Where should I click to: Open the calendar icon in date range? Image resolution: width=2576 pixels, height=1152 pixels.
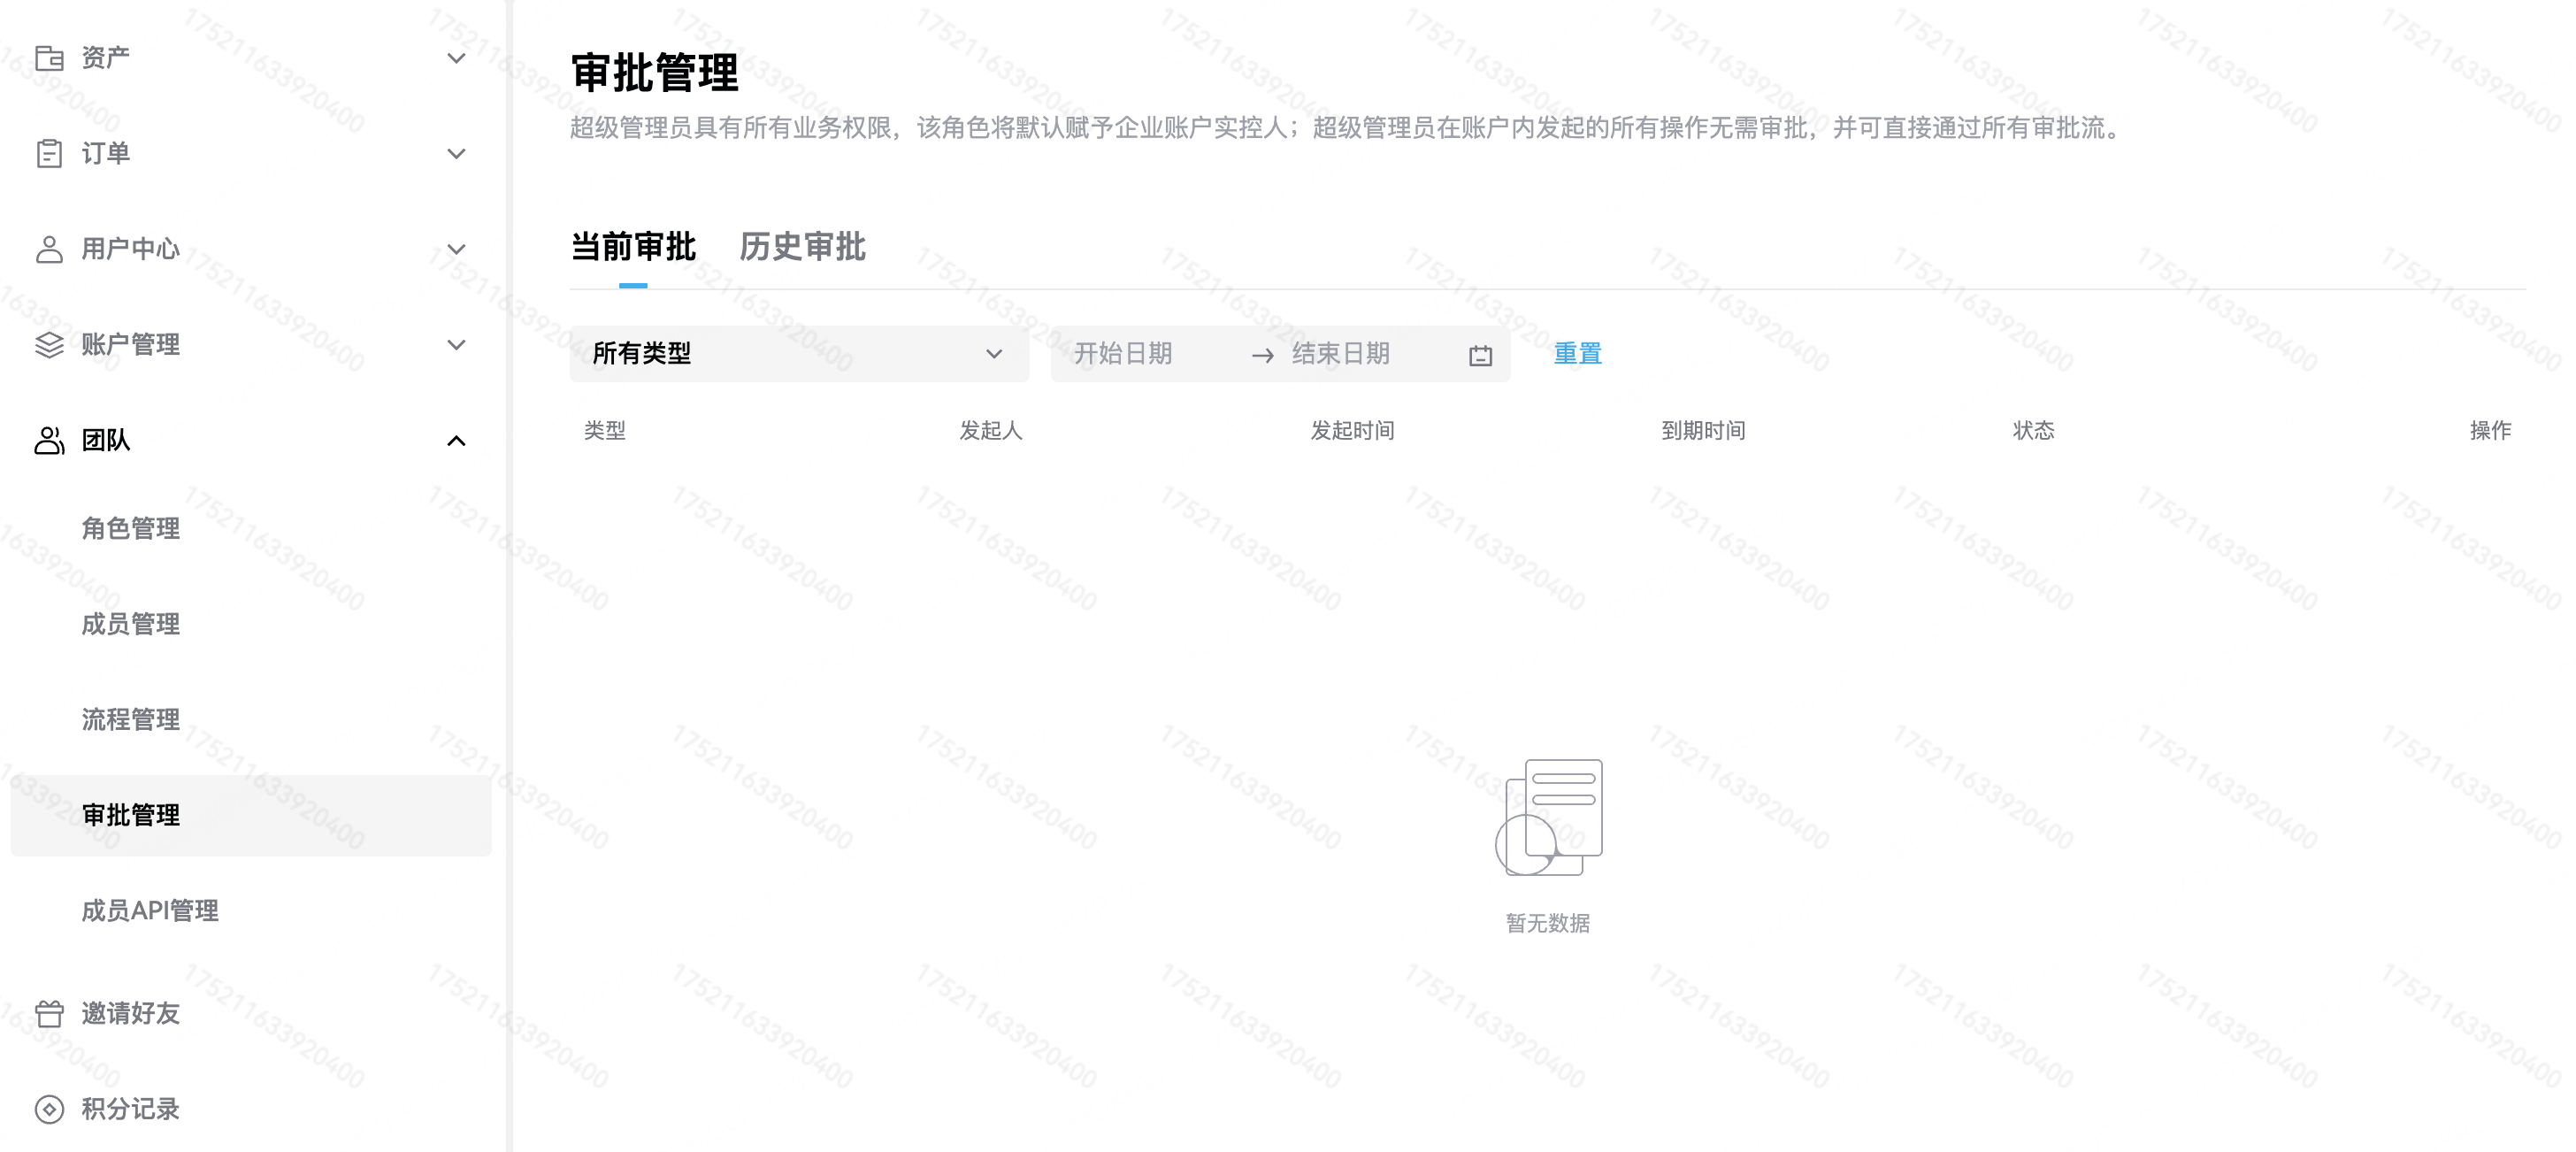[1480, 355]
